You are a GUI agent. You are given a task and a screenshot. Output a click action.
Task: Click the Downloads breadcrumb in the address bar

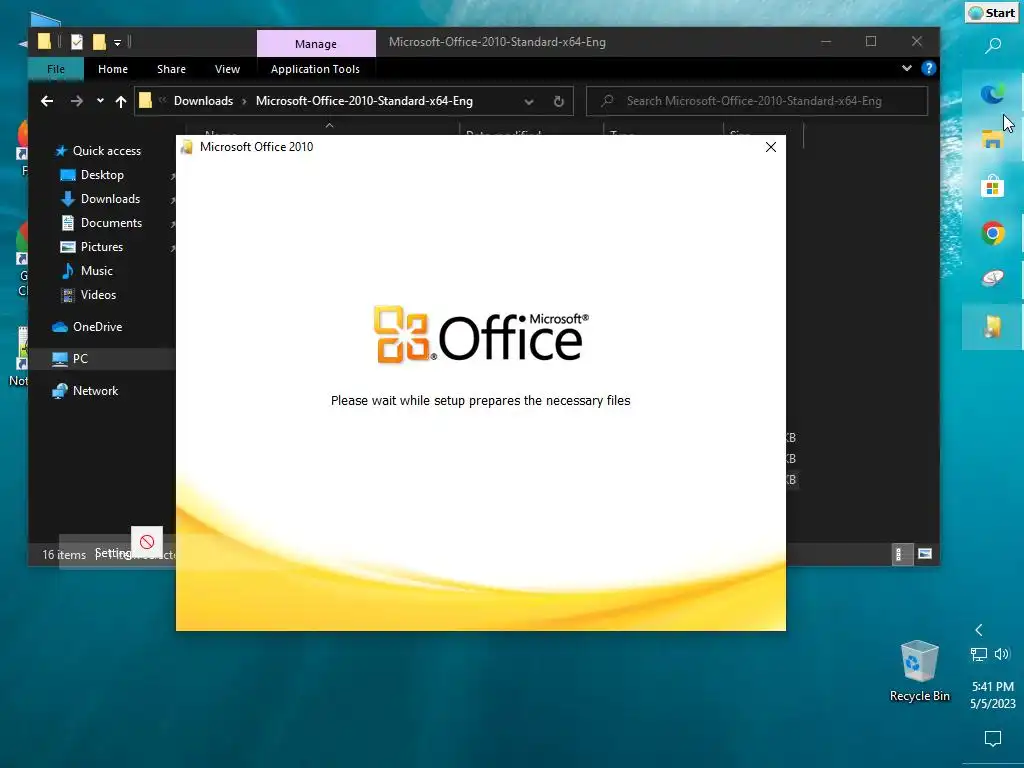[203, 101]
